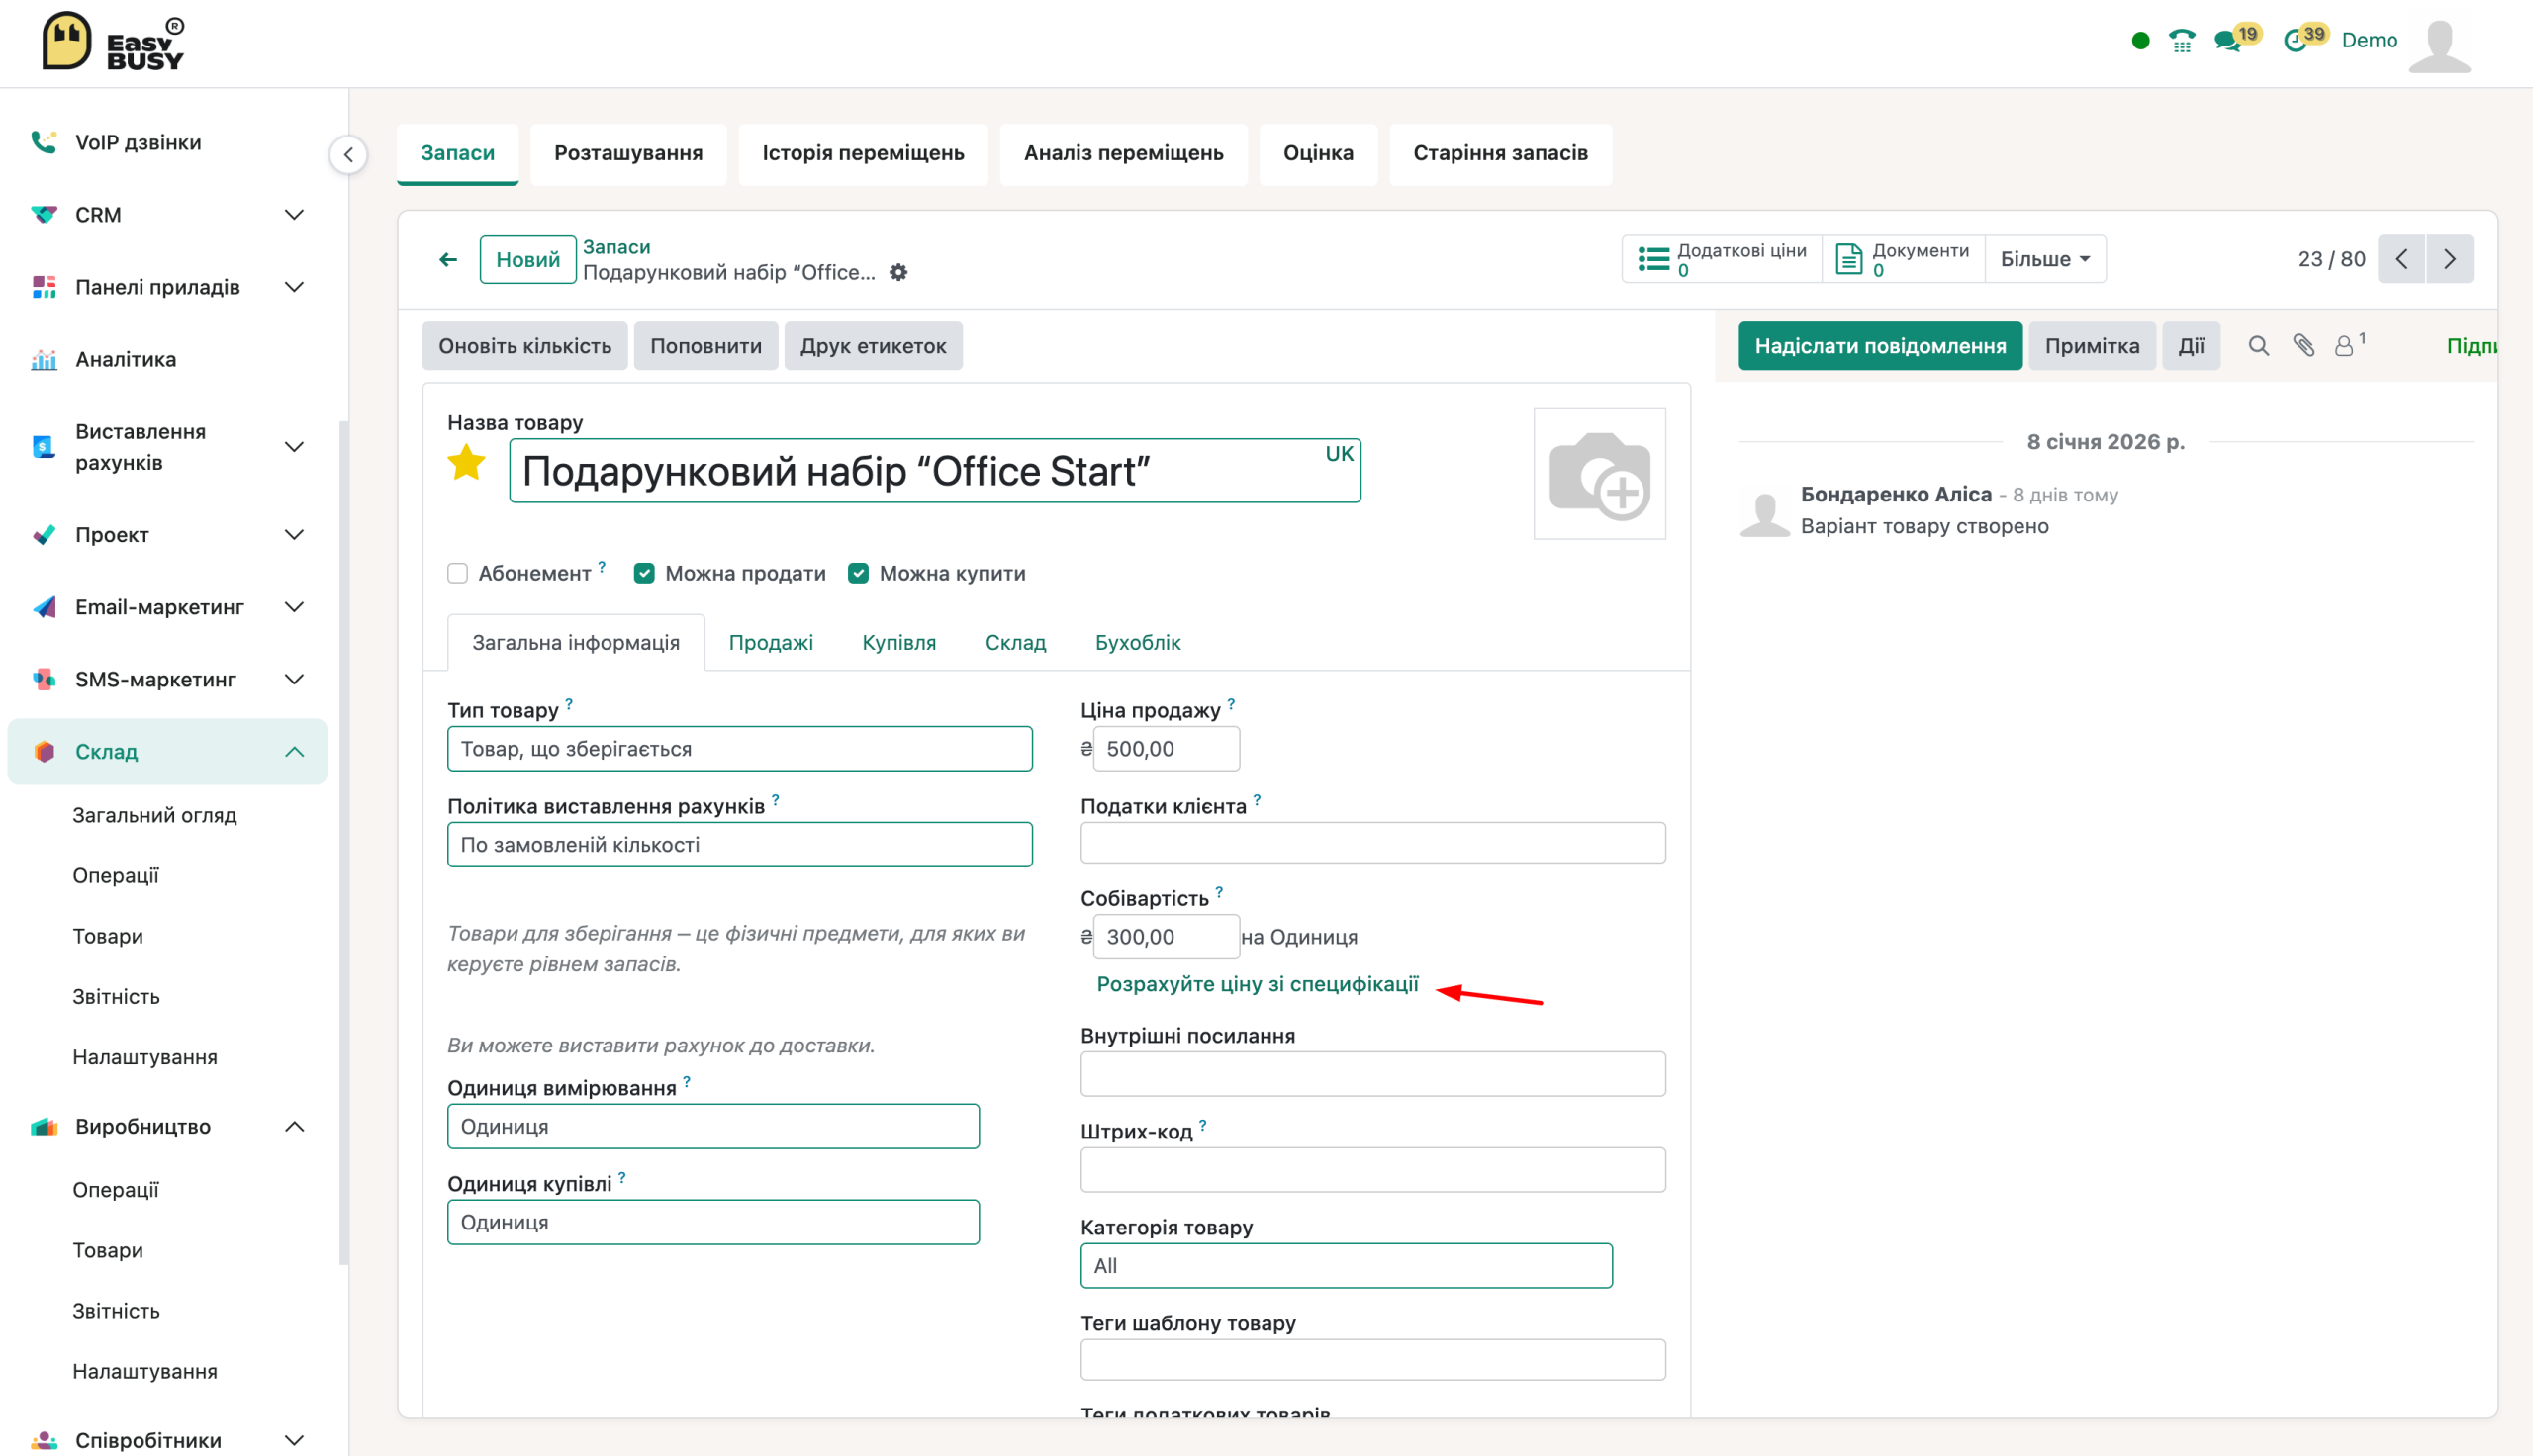Uncheck Можна продати checkbox

pyautogui.click(x=644, y=573)
